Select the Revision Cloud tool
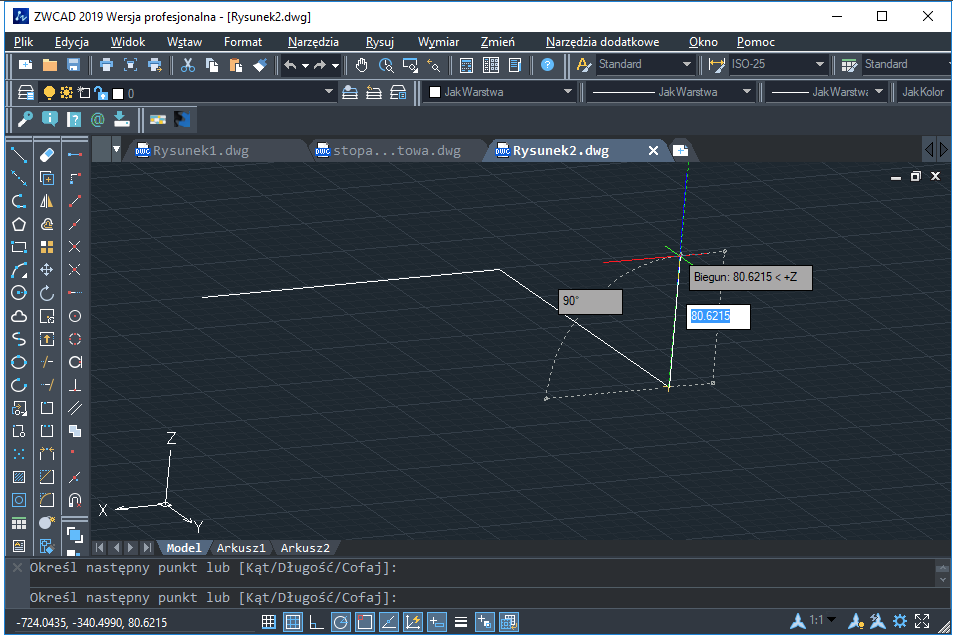This screenshot has width=953, height=639. click(x=18, y=316)
